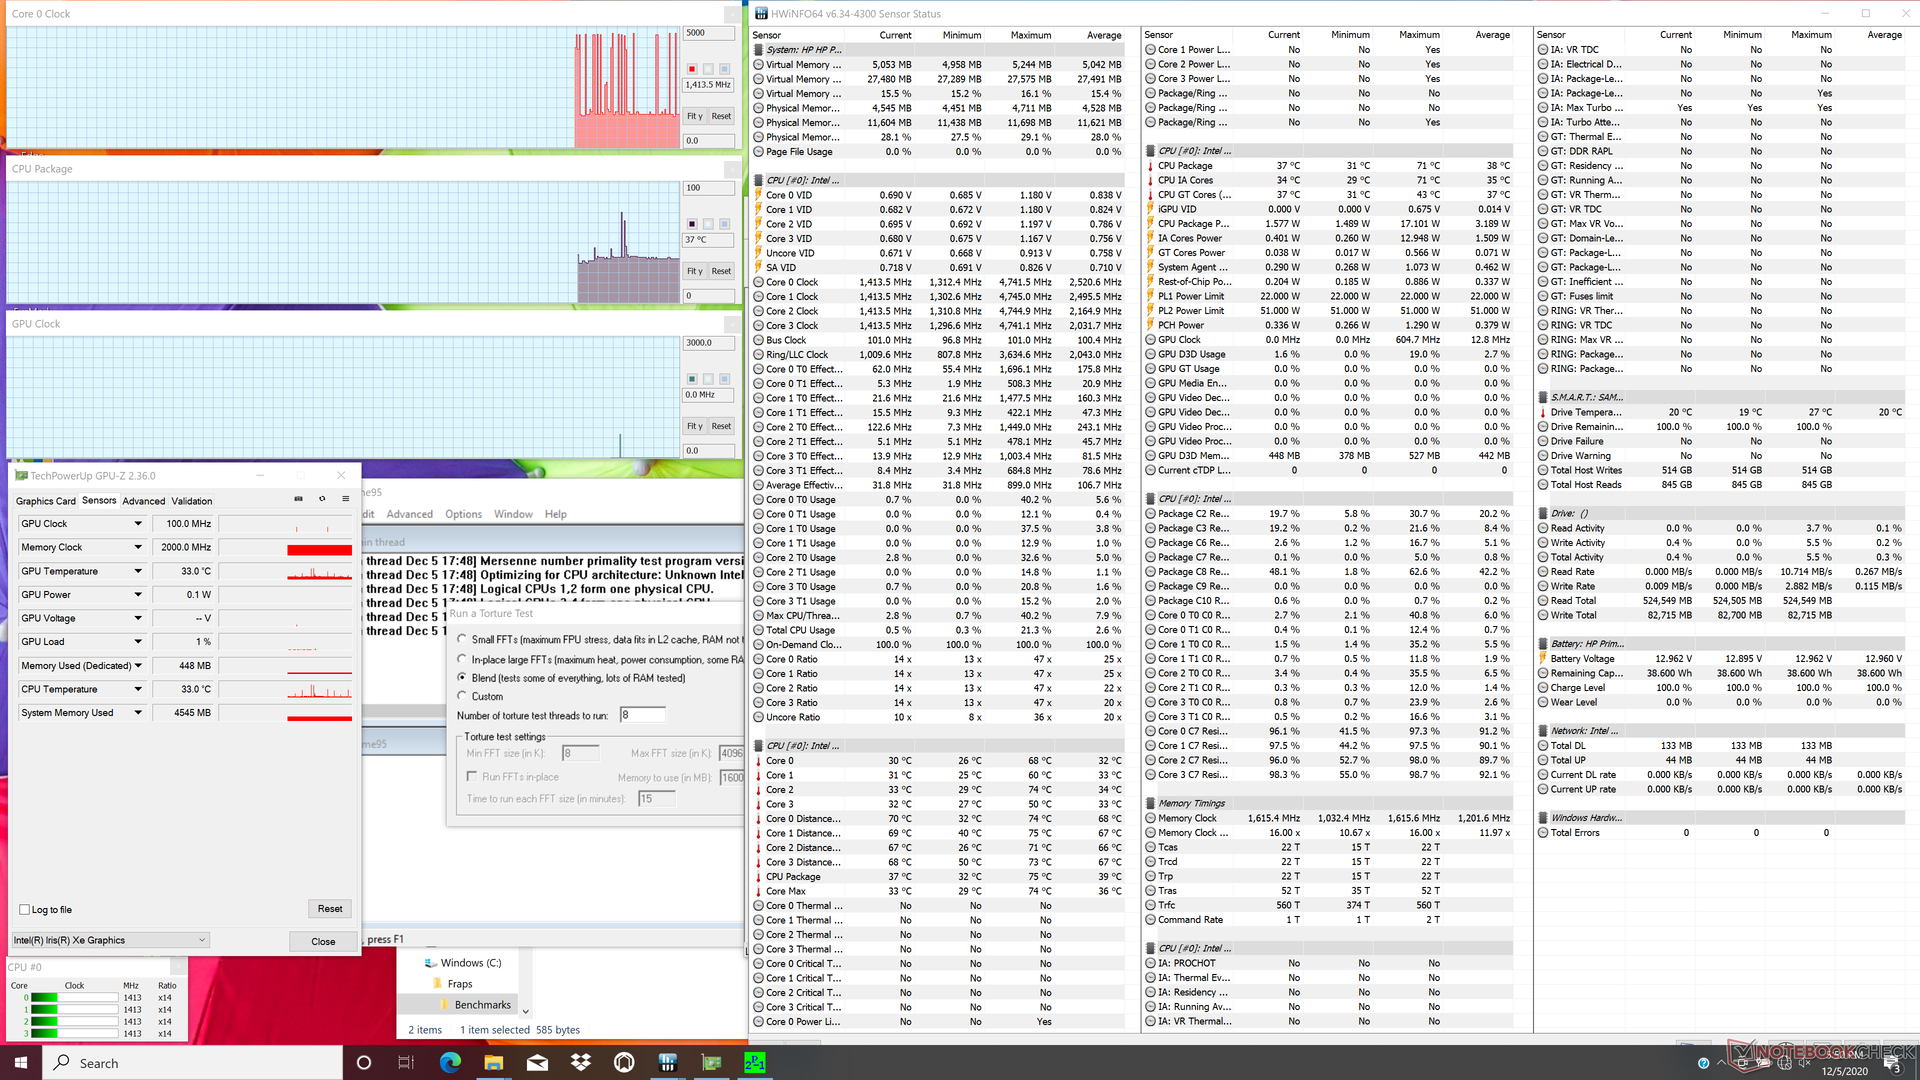Open Dropbox from taskbar
Viewport: 1920px width, 1080px height.
580,1062
